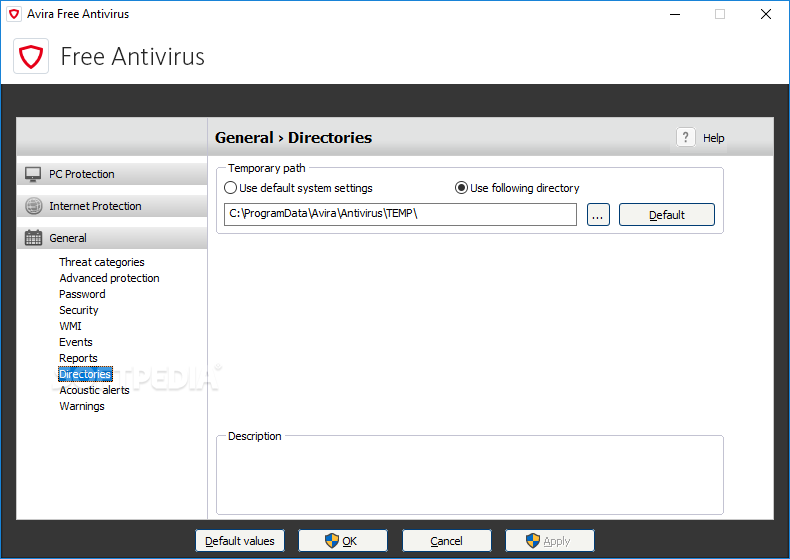
Task: Open Advanced protection settings
Action: click(x=109, y=278)
